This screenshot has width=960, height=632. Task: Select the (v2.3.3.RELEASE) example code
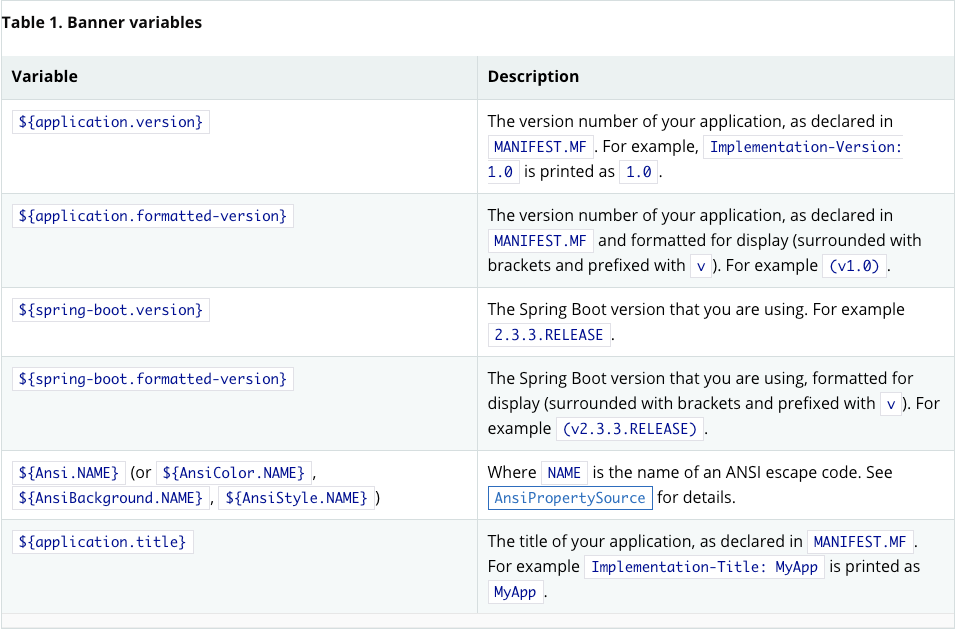point(629,429)
